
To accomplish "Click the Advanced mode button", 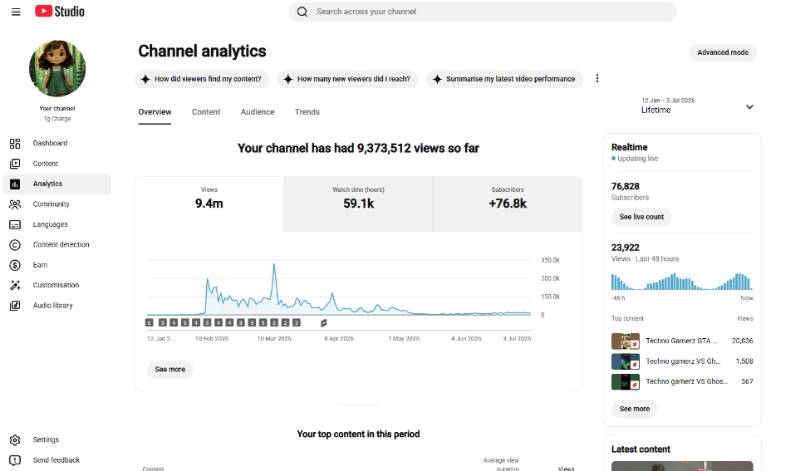I will [x=723, y=53].
